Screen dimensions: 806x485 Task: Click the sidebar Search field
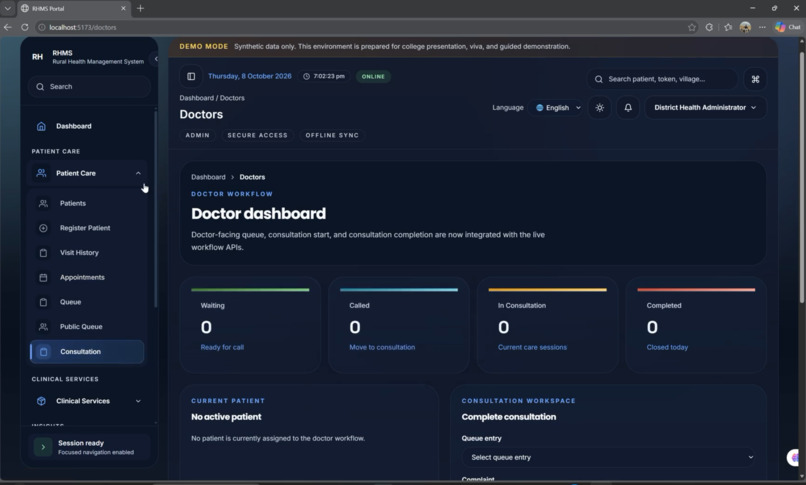click(89, 87)
